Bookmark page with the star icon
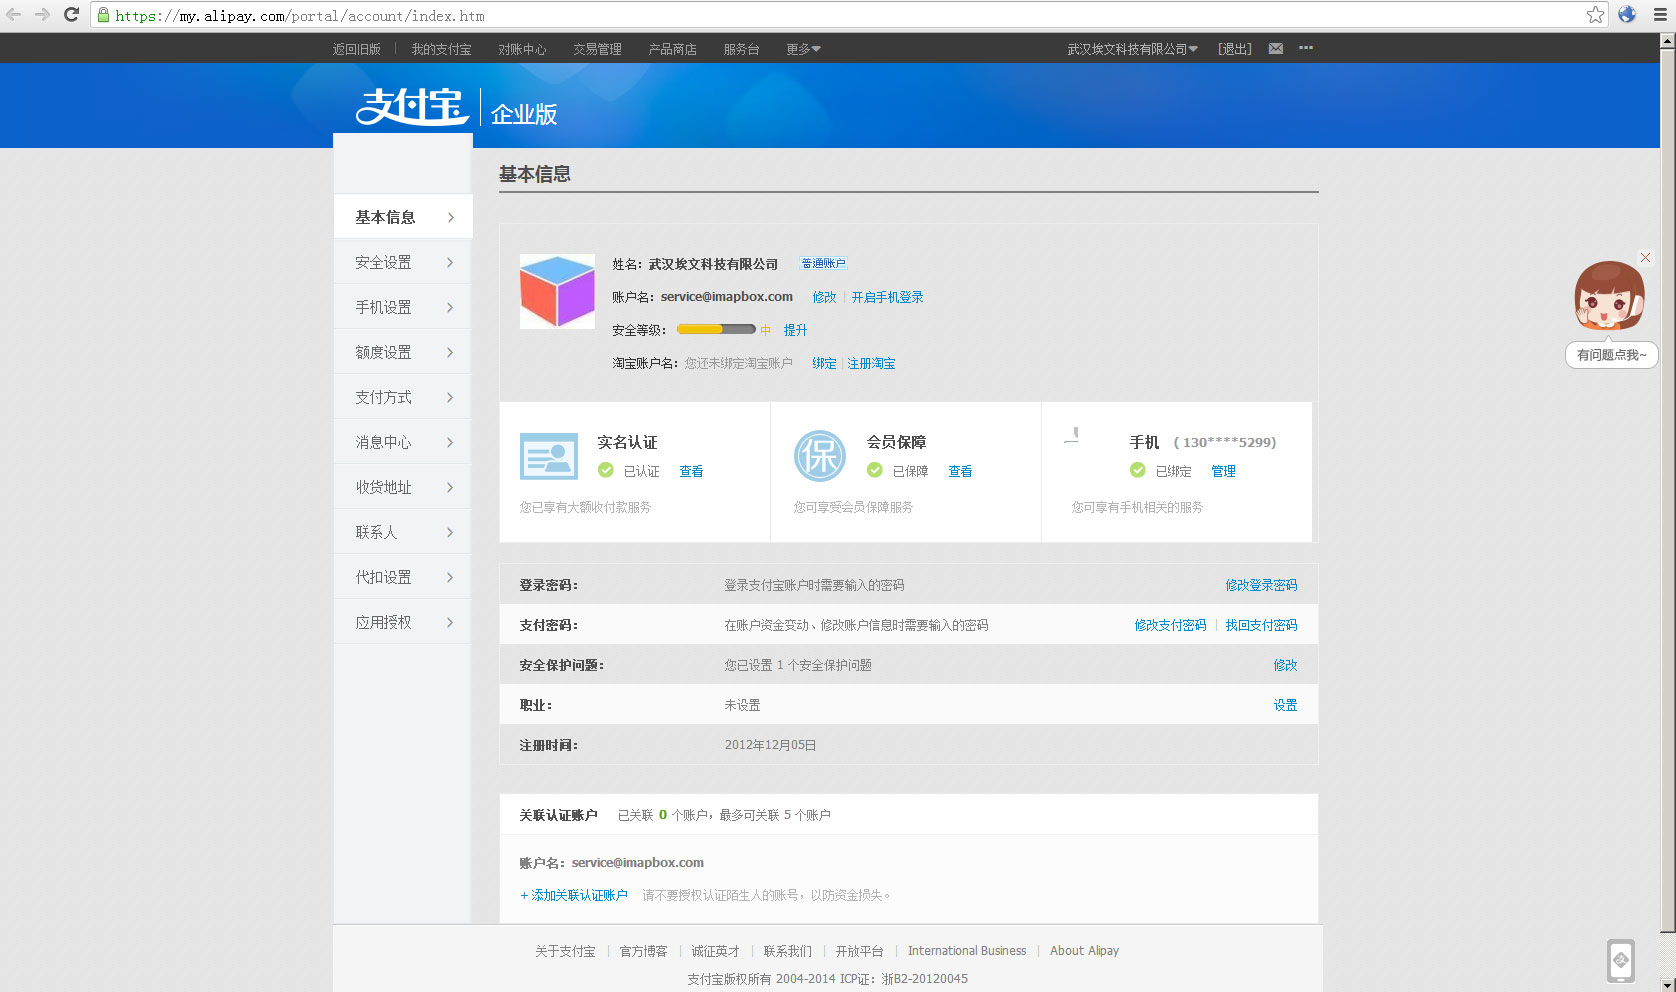Image resolution: width=1676 pixels, height=992 pixels. tap(1595, 15)
